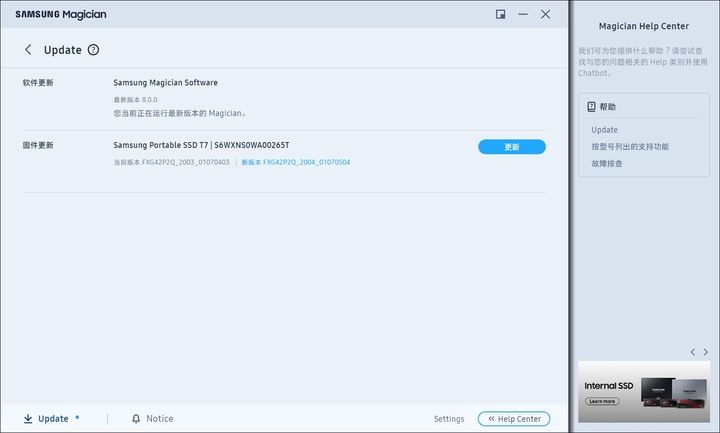The image size is (720, 433).
Task: Click the new version FXG42P2Q_2004_01070504 link
Action: coord(296,162)
